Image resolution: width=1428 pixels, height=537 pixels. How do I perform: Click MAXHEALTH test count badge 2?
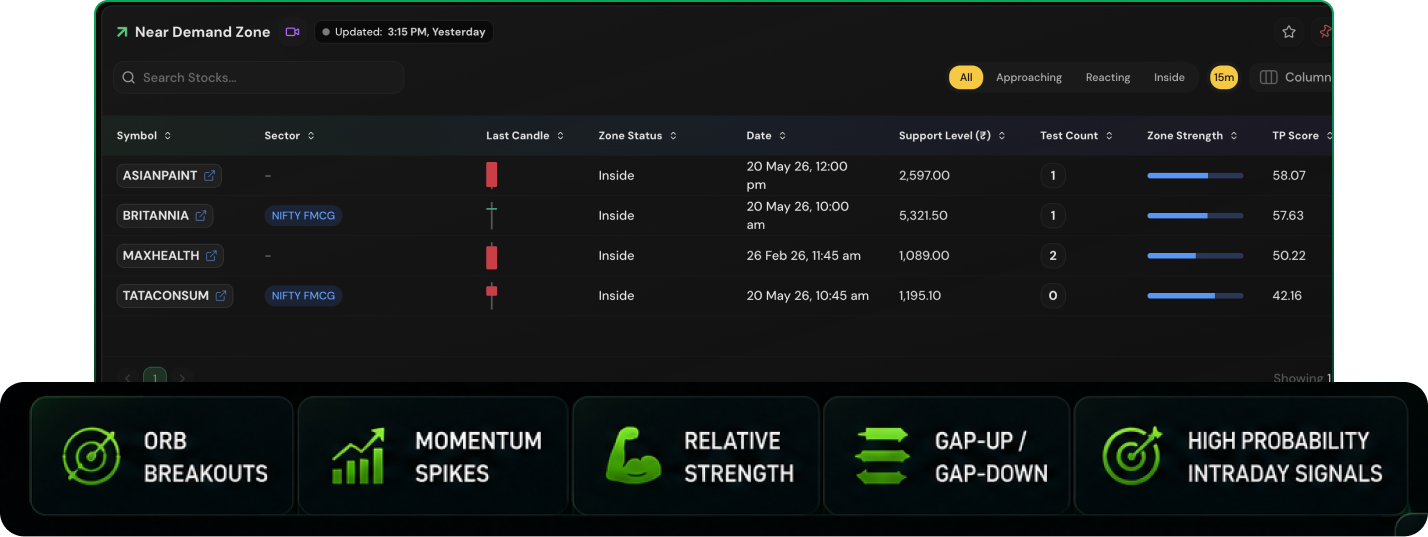tap(1053, 256)
